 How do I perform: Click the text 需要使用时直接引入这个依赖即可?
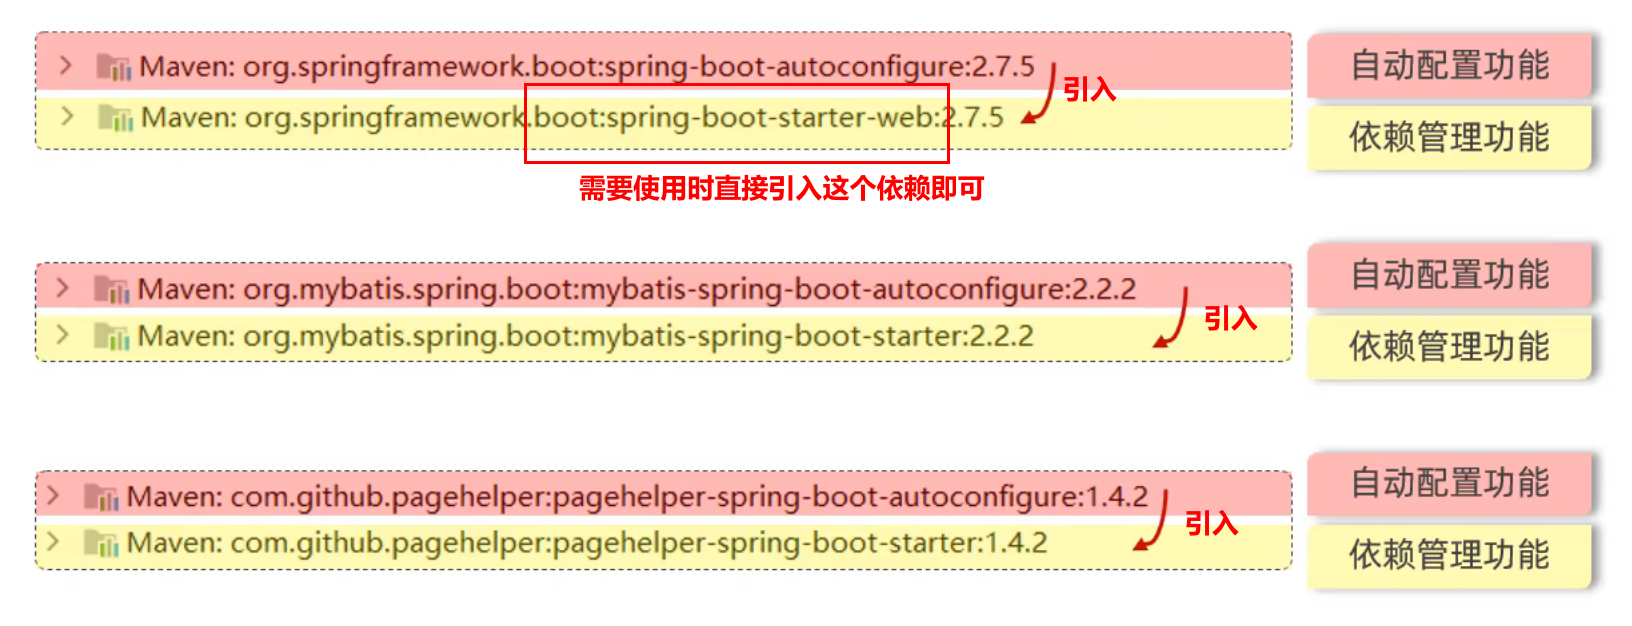(781, 188)
